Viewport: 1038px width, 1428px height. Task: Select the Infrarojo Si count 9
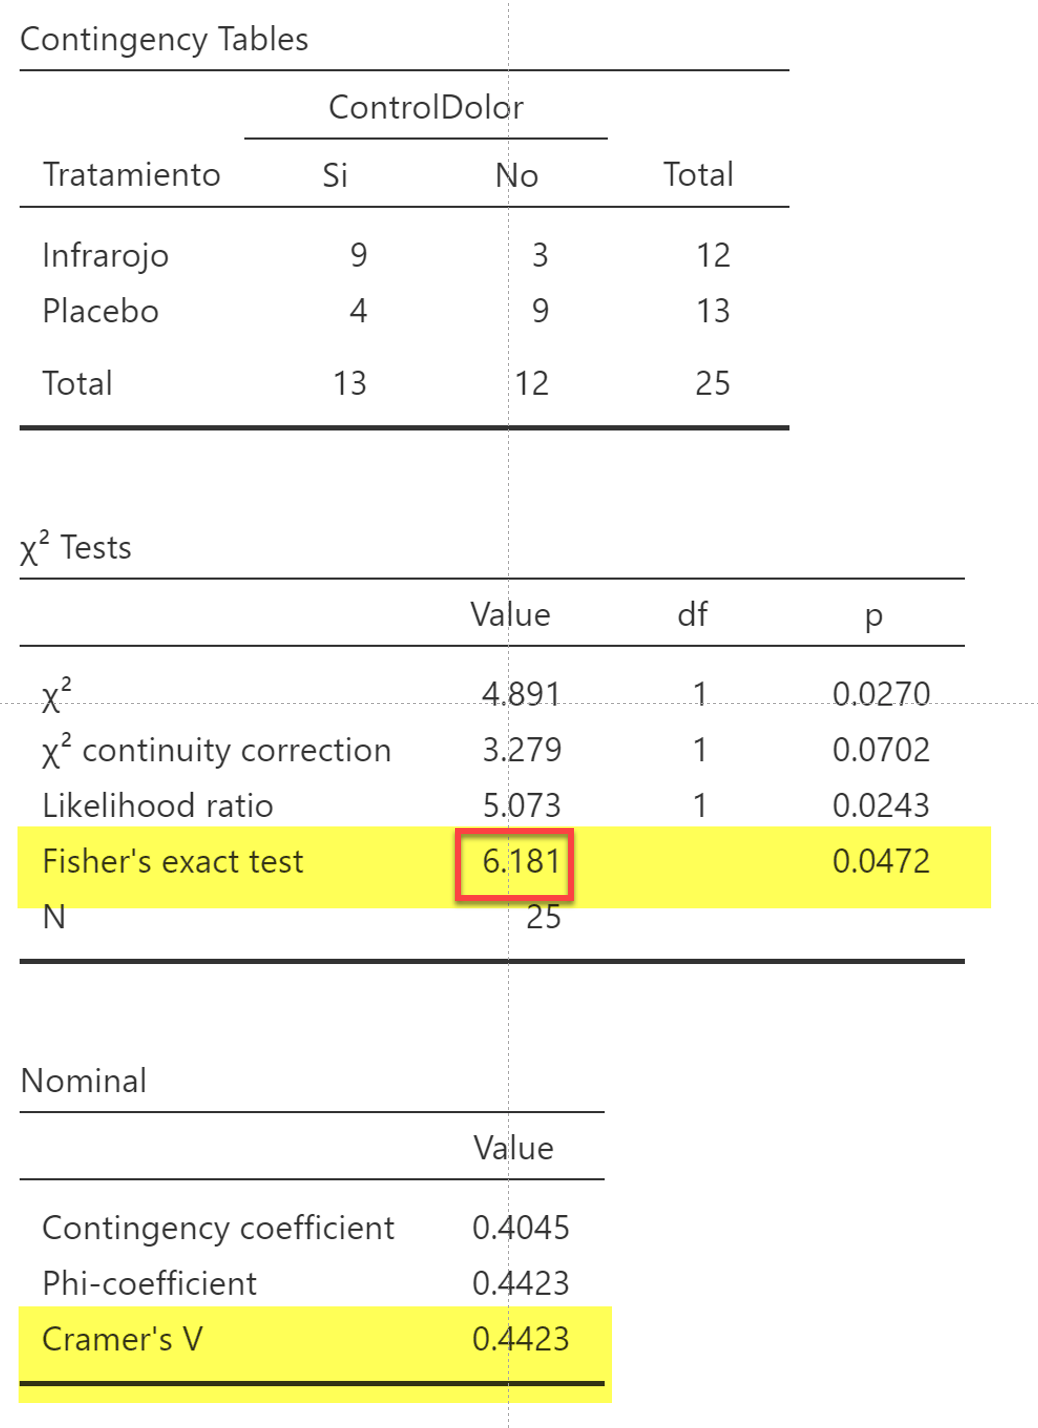pos(358,255)
